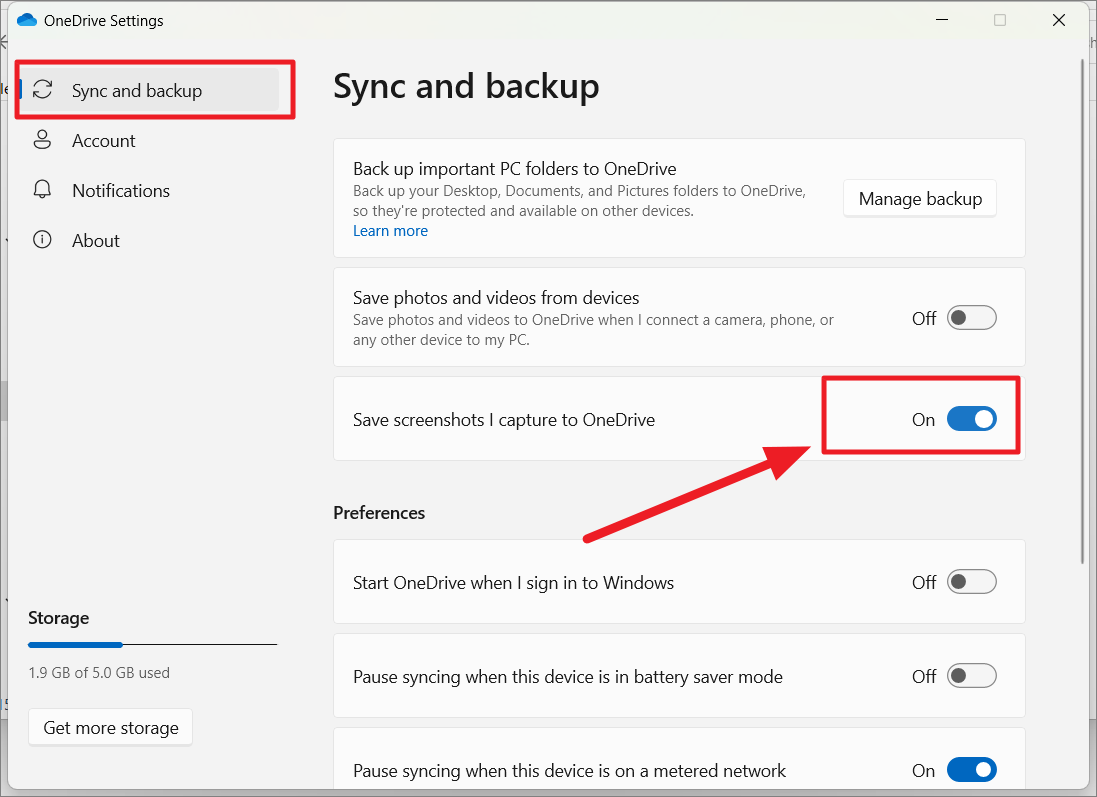The image size is (1097, 797).
Task: Click the OneDrive cloud icon in titlebar
Action: point(25,19)
